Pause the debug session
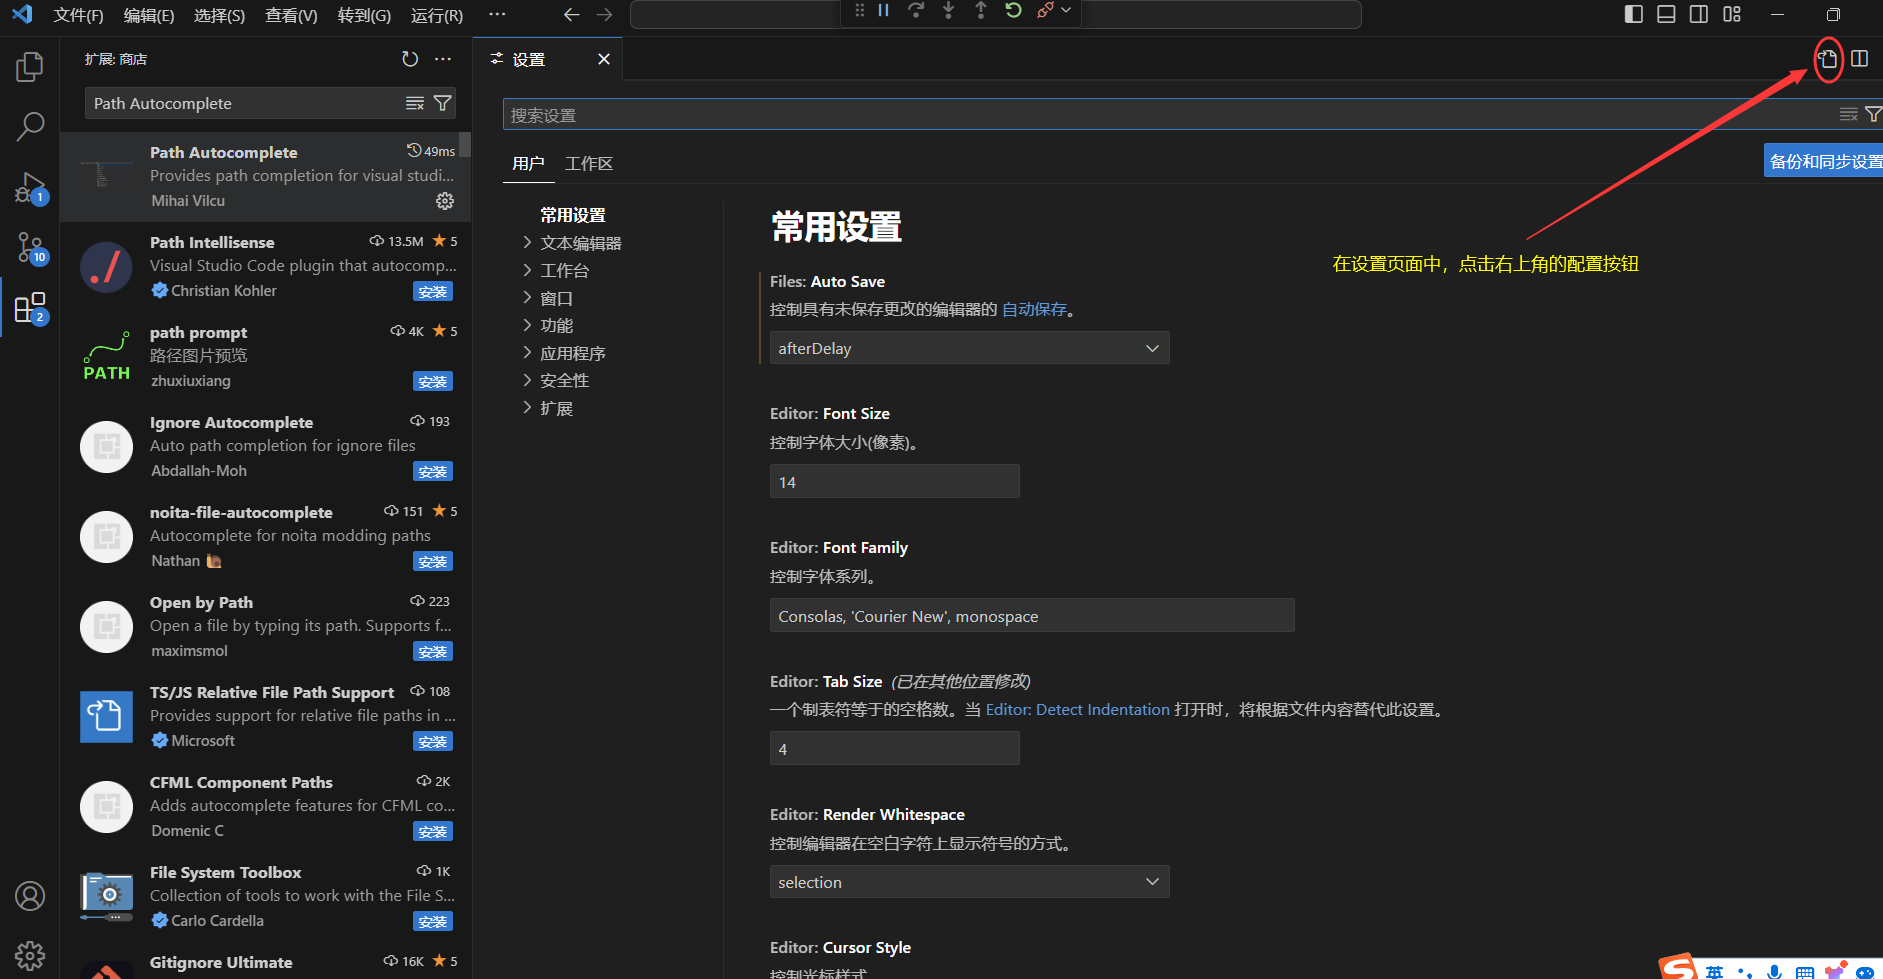This screenshot has height=979, width=1883. 883,10
